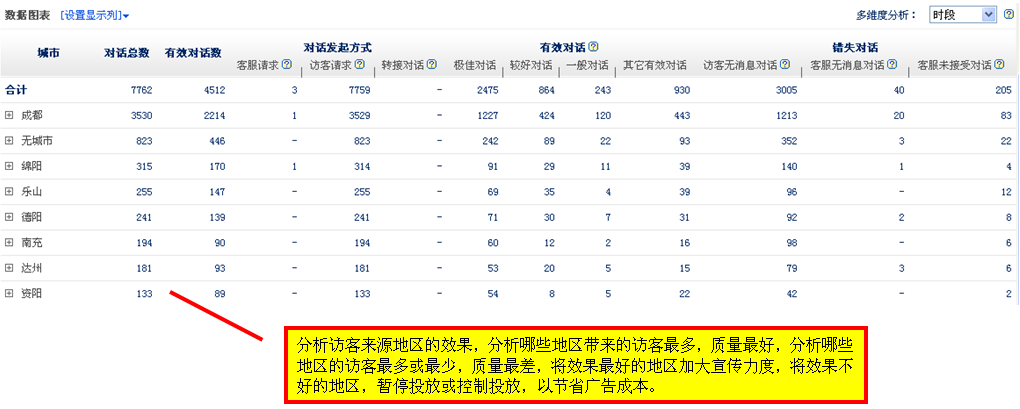Viewport: 1020px width, 409px height.
Task: Click help icon beside 有效对话 group header
Action: 594,47
